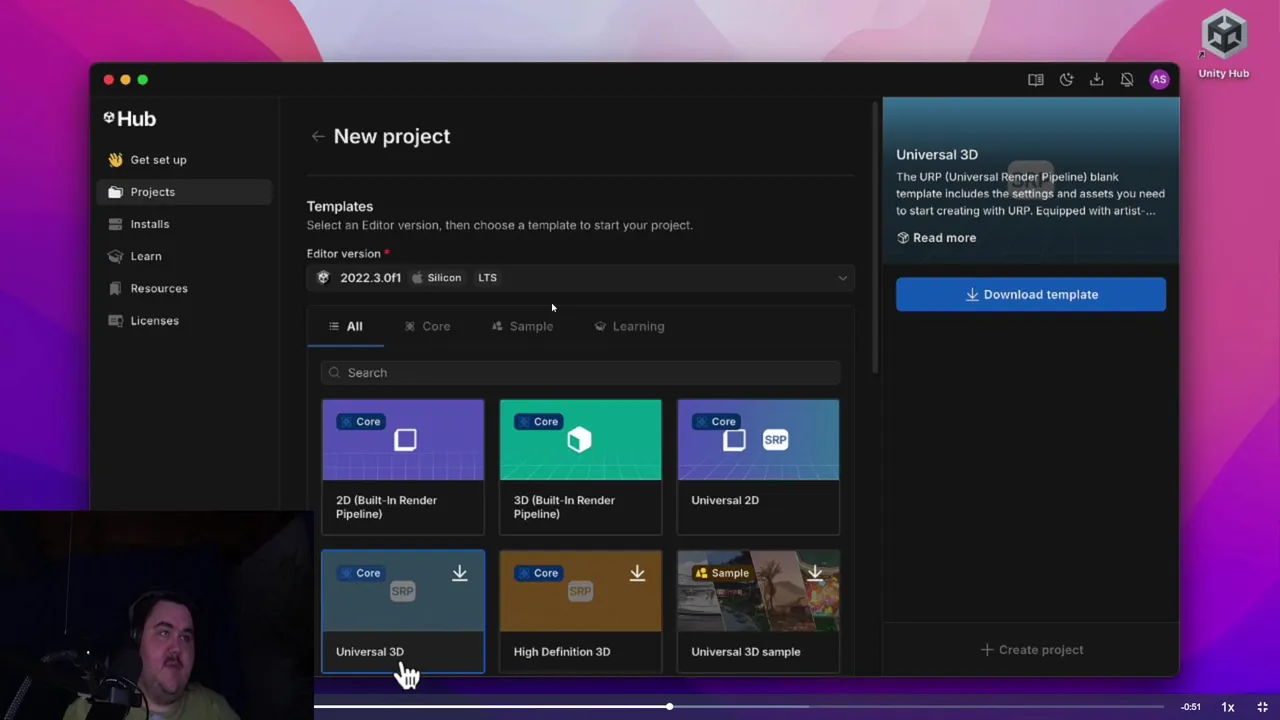The width and height of the screenshot is (1280, 720).
Task: Choose the Universal 3D sample template
Action: 758,612
